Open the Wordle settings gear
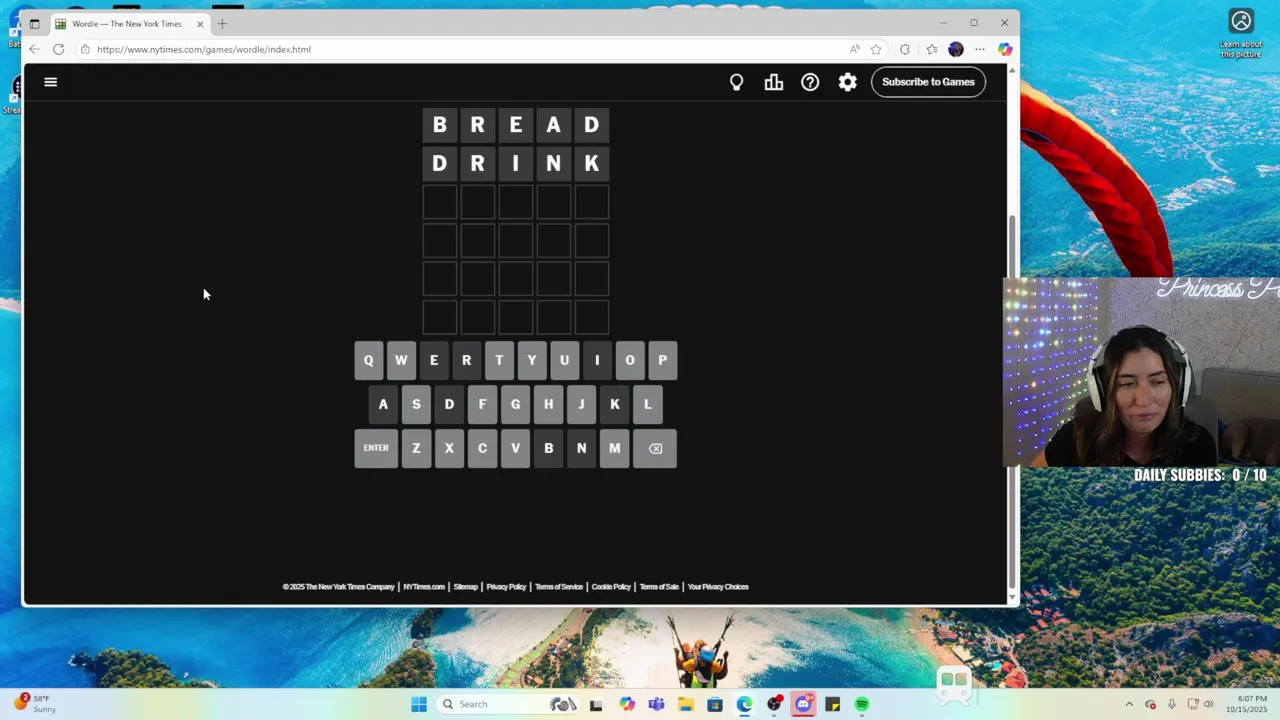The height and width of the screenshot is (720, 1280). 848,82
